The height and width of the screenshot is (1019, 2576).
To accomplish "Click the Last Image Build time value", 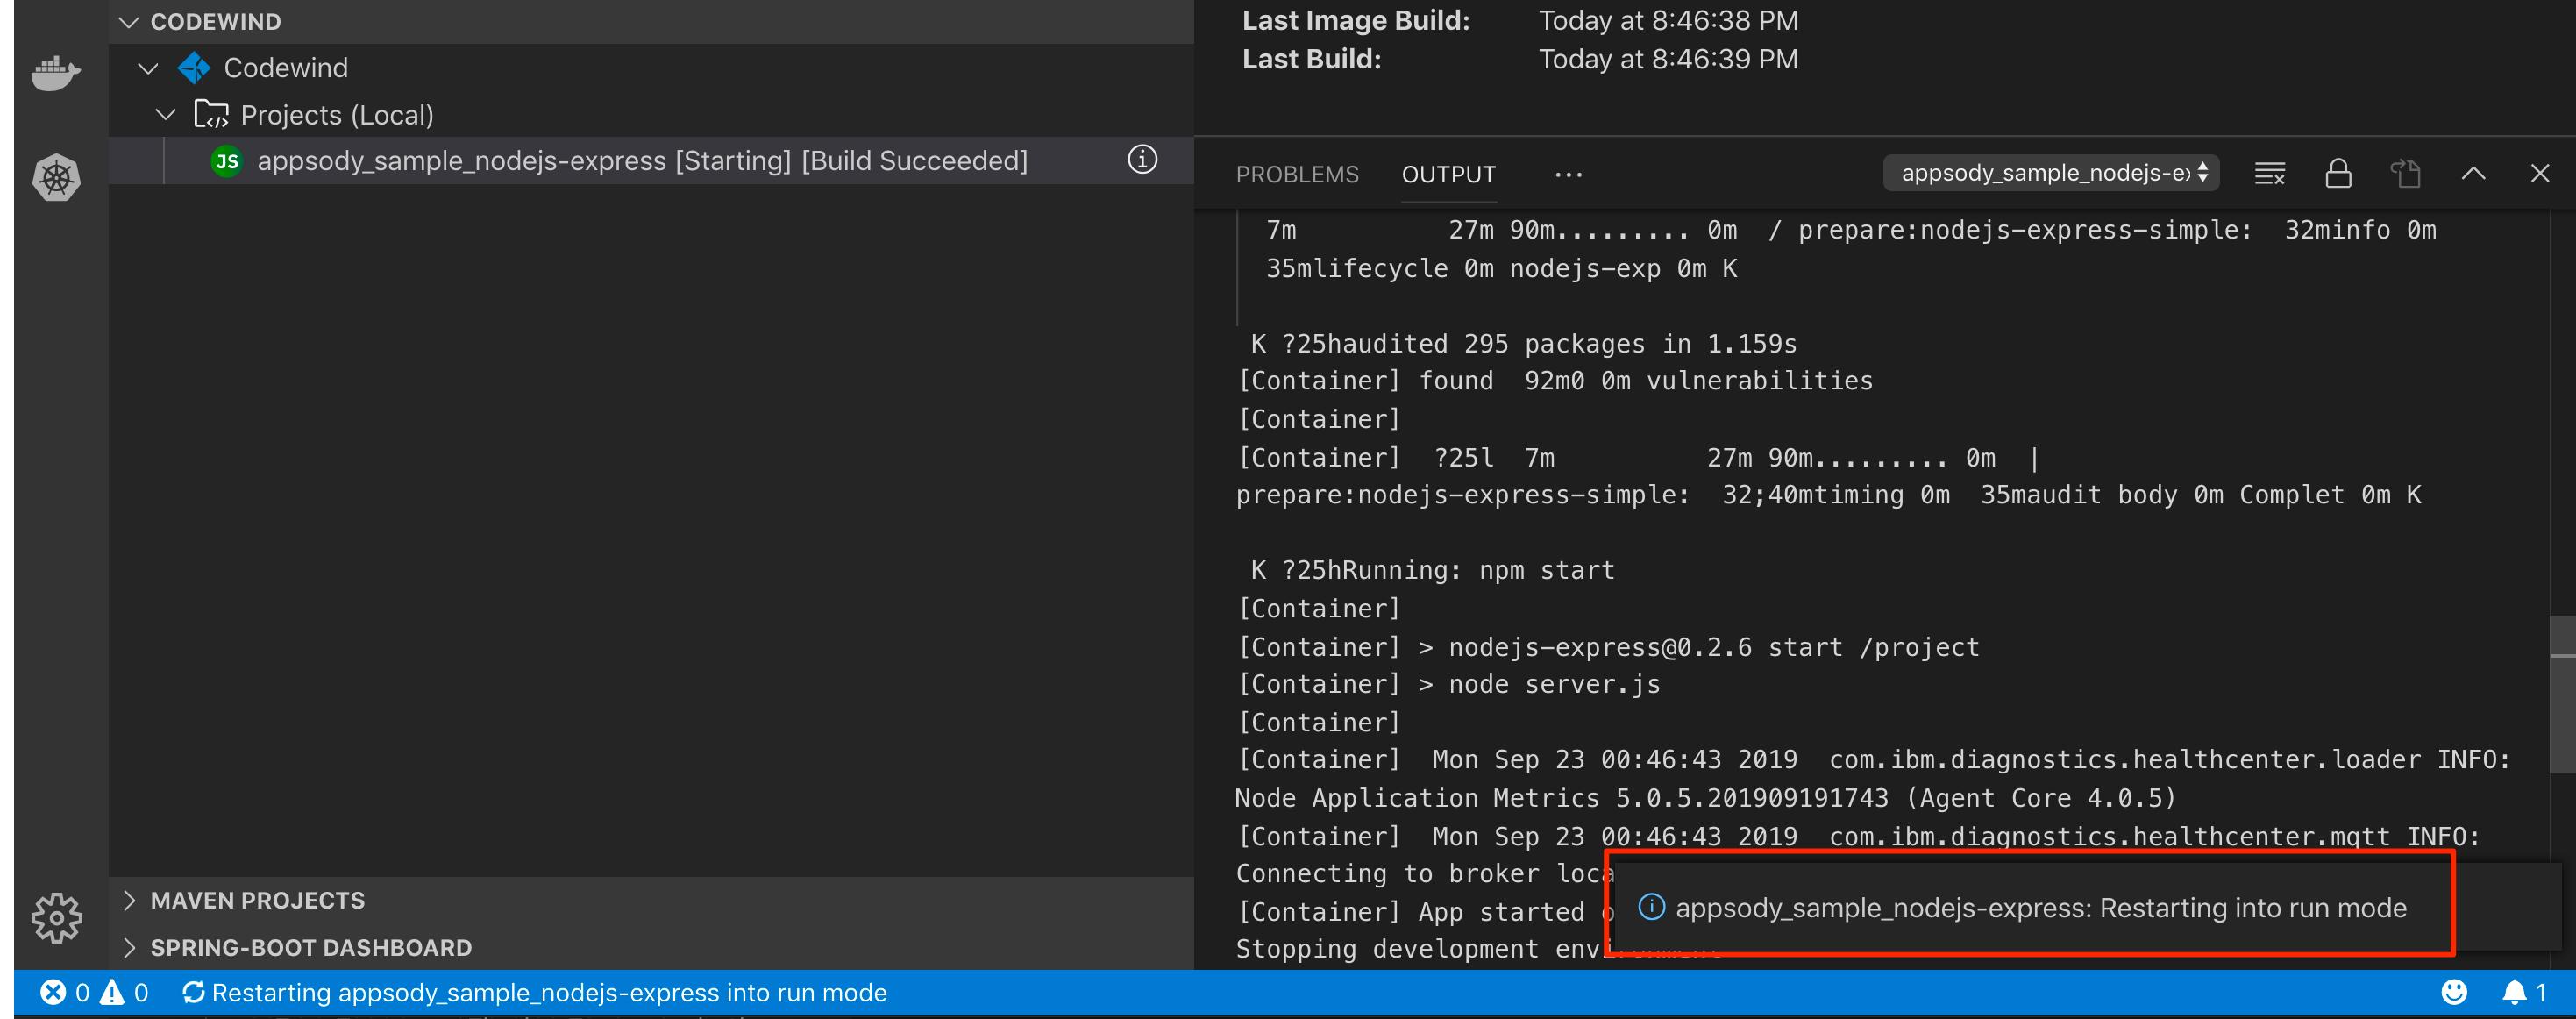I will click(x=1668, y=21).
